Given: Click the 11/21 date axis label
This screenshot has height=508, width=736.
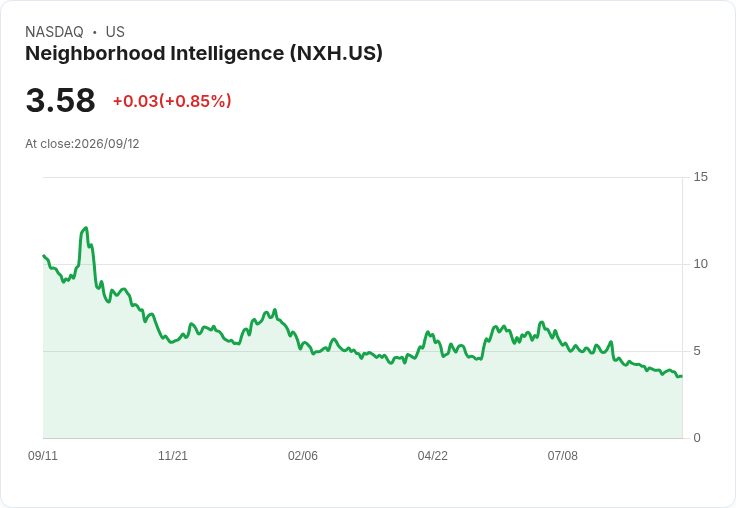Looking at the screenshot, I should coord(173,455).
